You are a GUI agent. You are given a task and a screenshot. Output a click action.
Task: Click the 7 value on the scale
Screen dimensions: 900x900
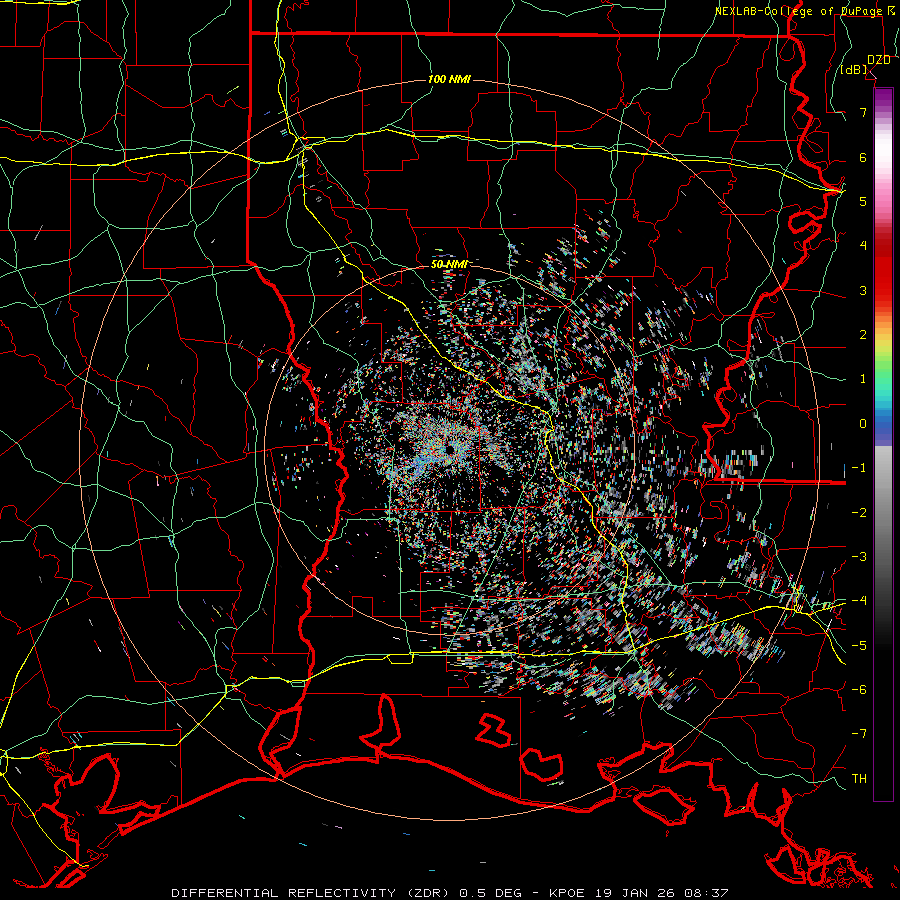tap(863, 112)
